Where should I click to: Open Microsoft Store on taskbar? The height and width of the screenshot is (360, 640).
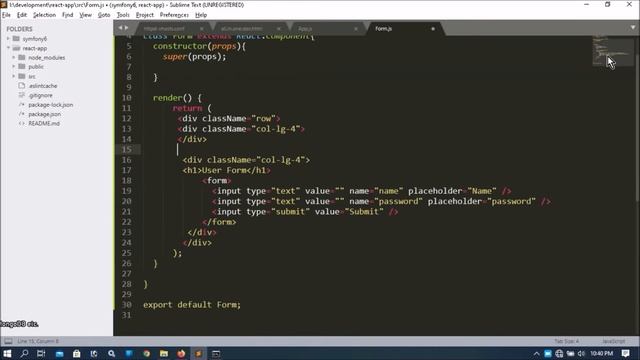(77, 353)
